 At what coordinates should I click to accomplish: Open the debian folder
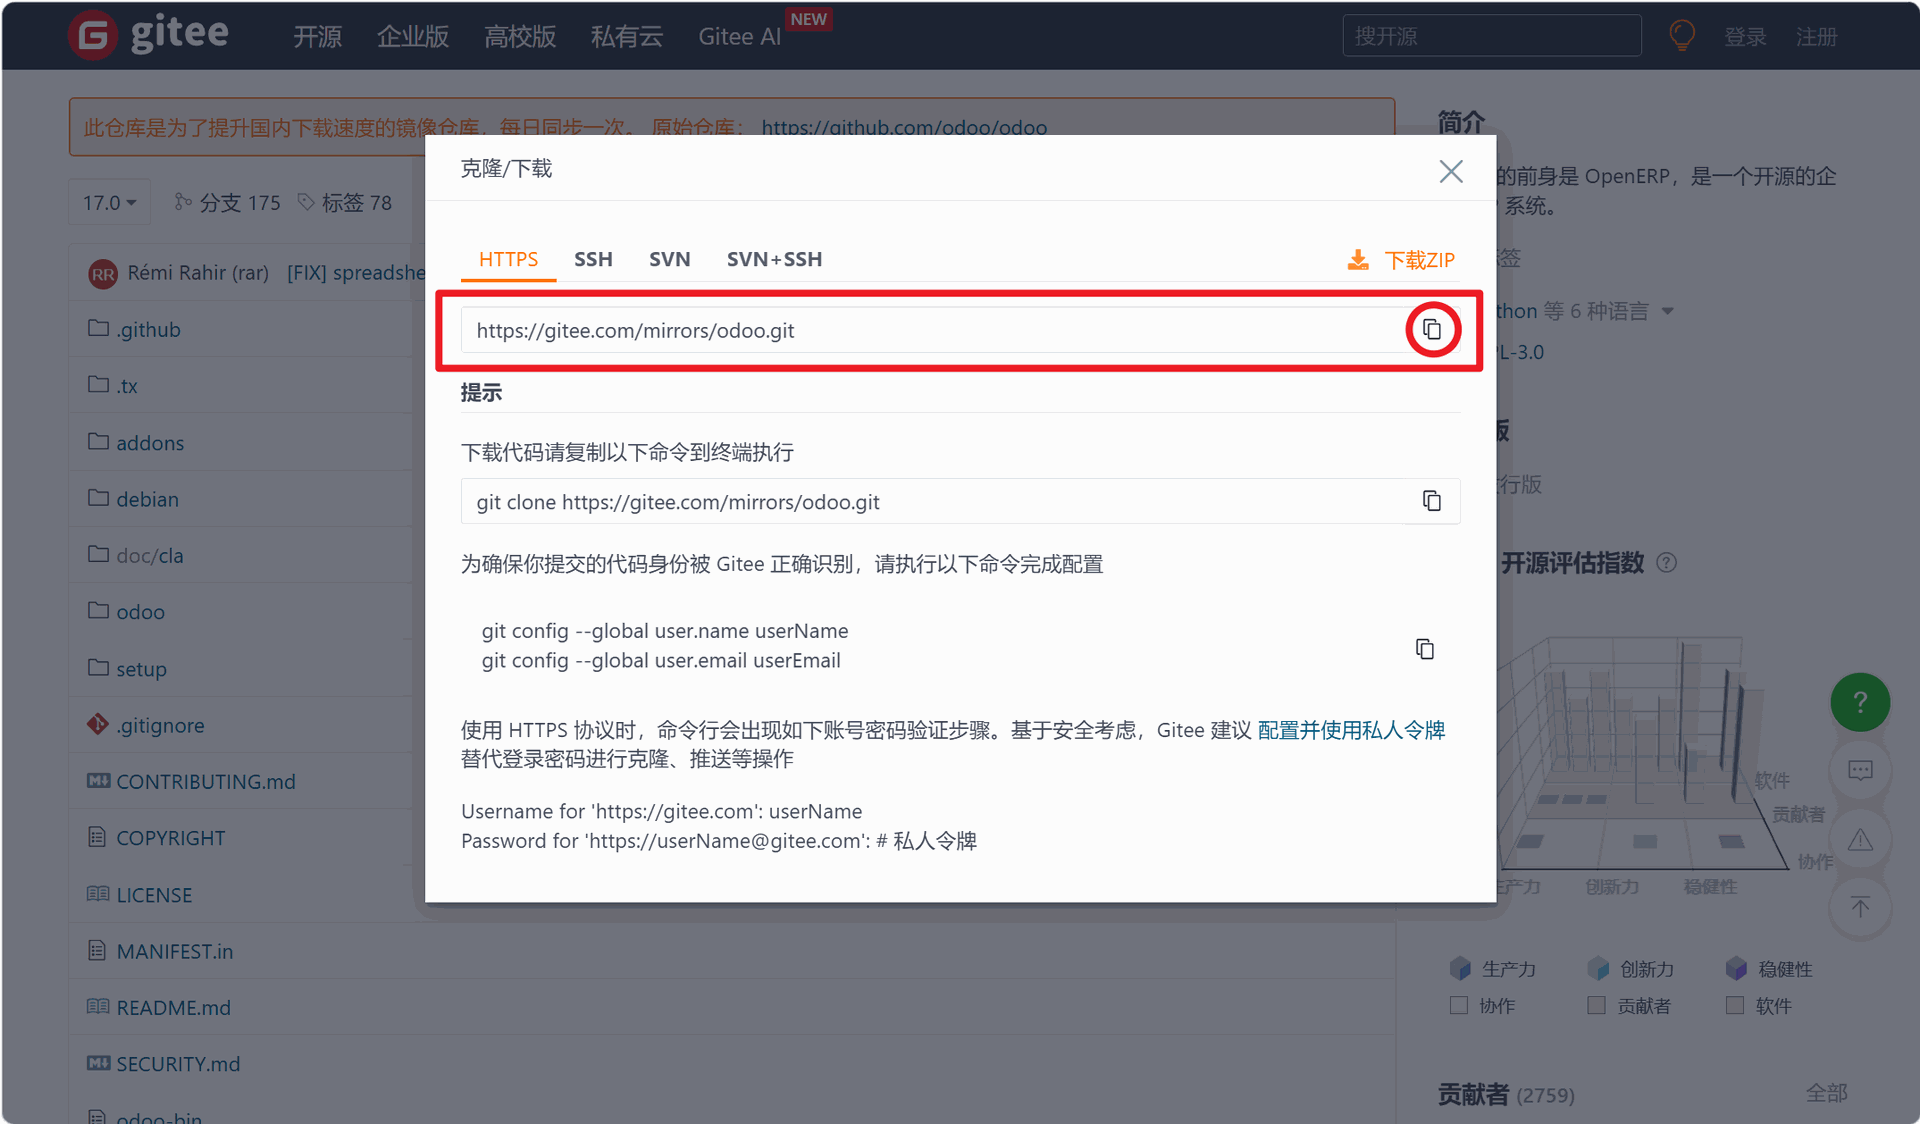147,499
